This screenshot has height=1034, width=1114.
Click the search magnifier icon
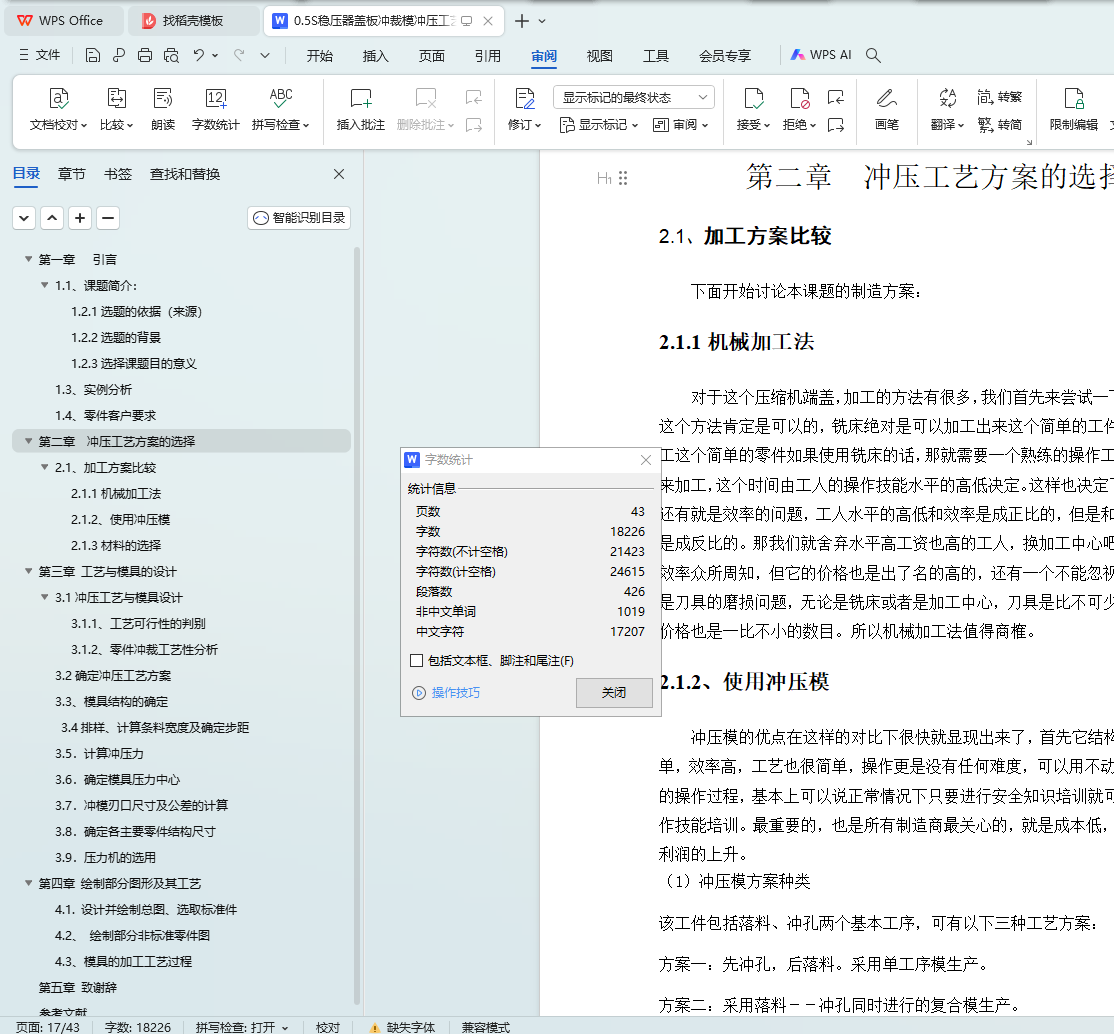[873, 55]
